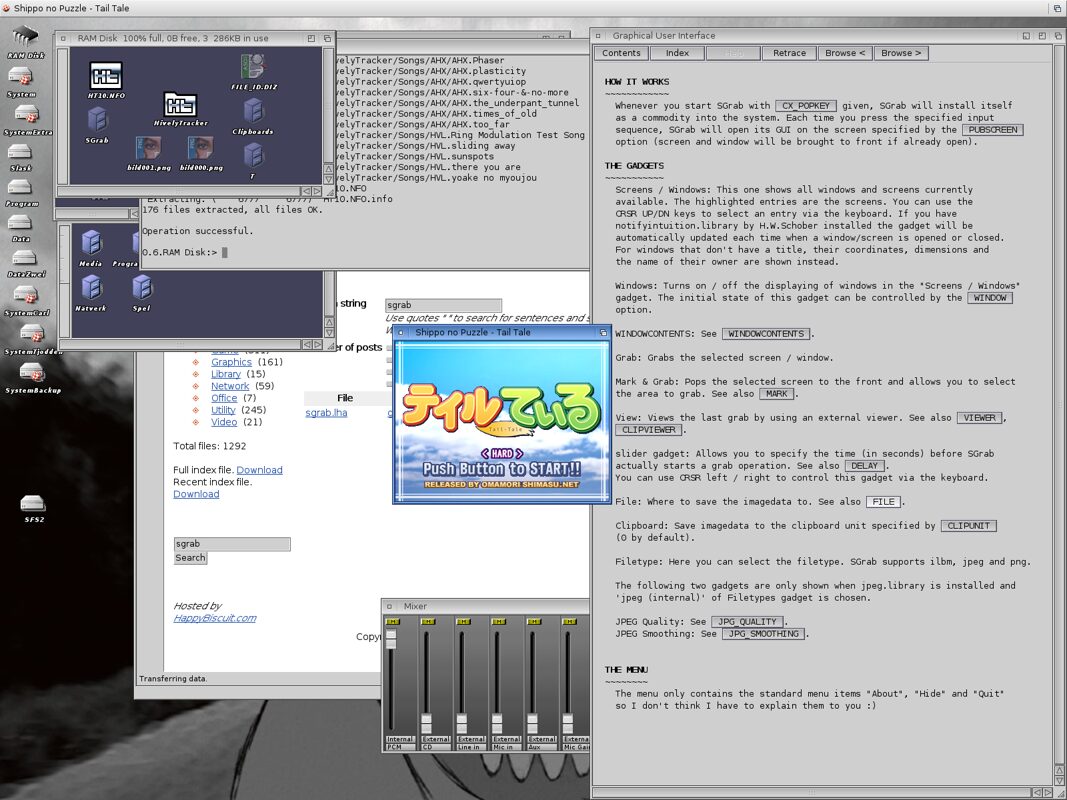Viewport: 1067px width, 800px height.
Task: Toggle mute for Line in channel
Action: pos(462,622)
